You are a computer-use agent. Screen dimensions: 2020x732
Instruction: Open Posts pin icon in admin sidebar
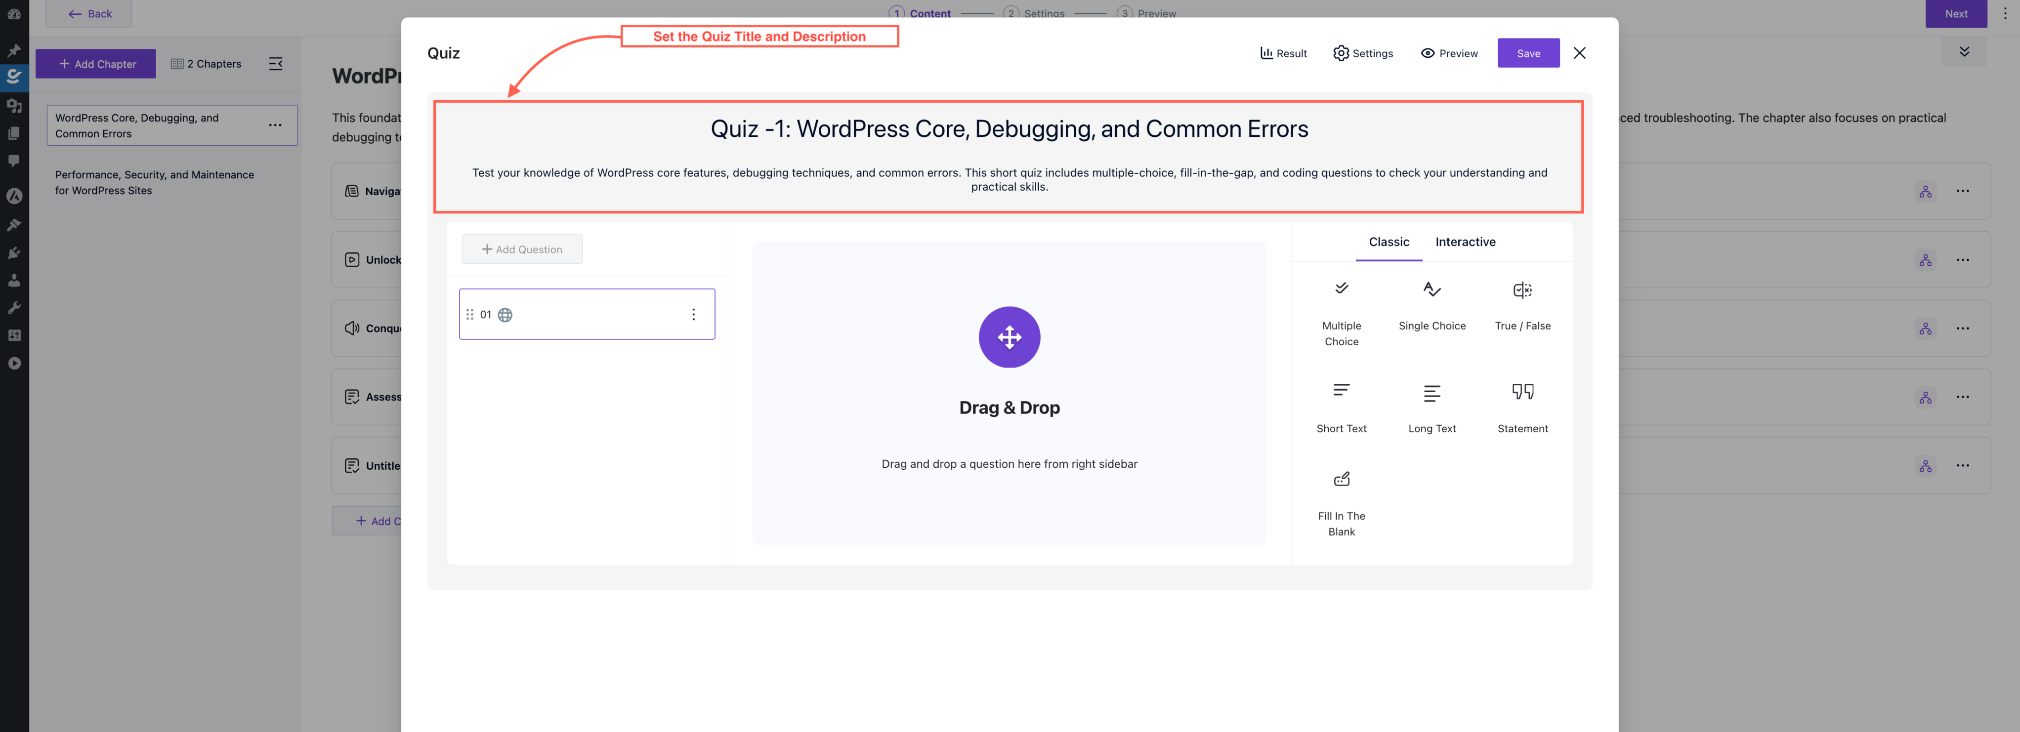point(14,50)
